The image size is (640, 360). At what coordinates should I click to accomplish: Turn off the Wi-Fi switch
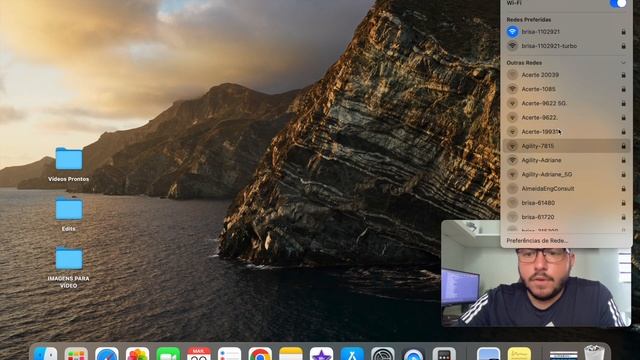tap(618, 3)
